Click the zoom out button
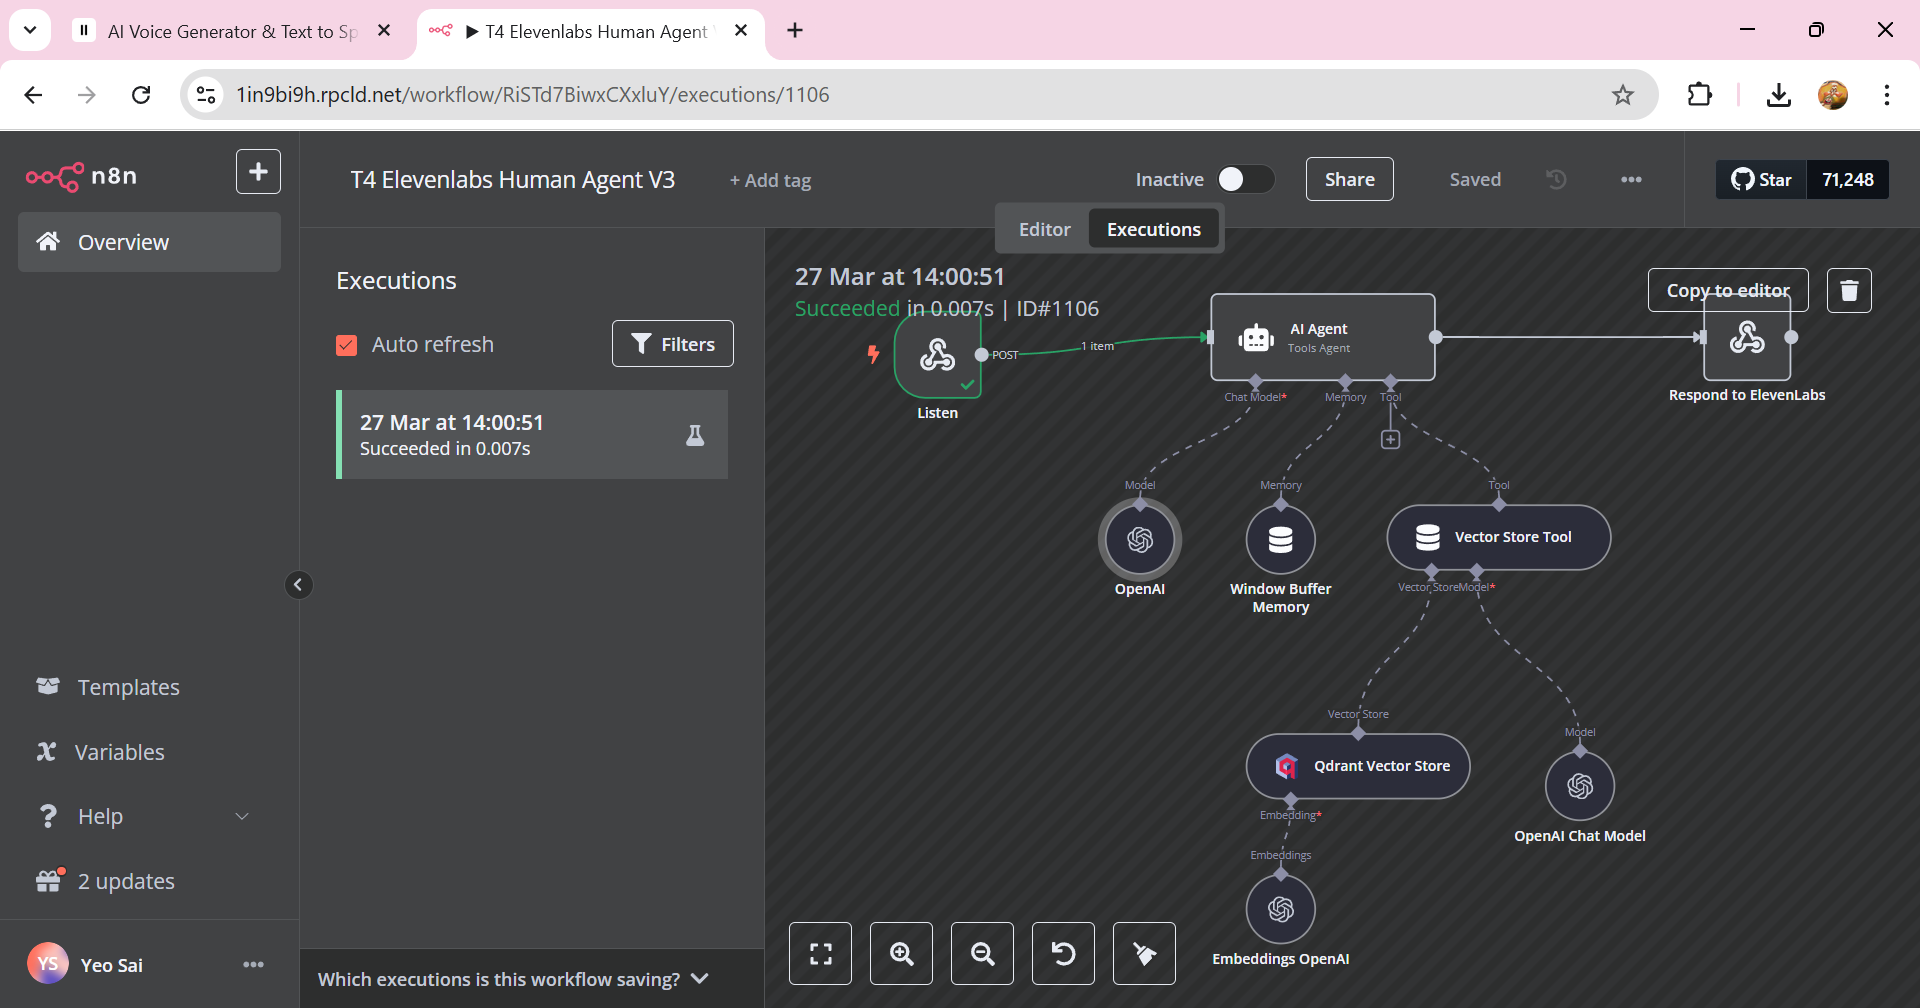This screenshot has height=1008, width=1920. (x=982, y=953)
